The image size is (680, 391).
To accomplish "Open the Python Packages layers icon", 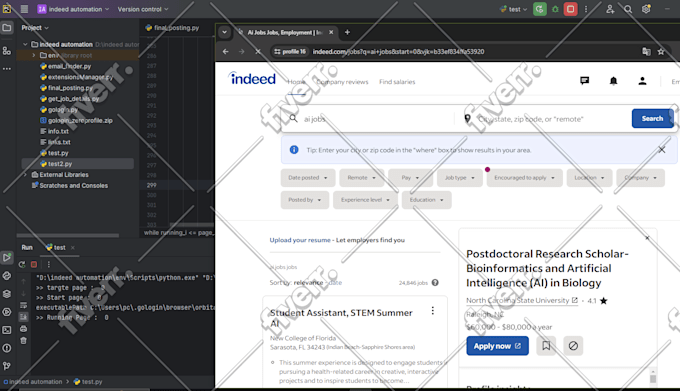I will [x=7, y=293].
